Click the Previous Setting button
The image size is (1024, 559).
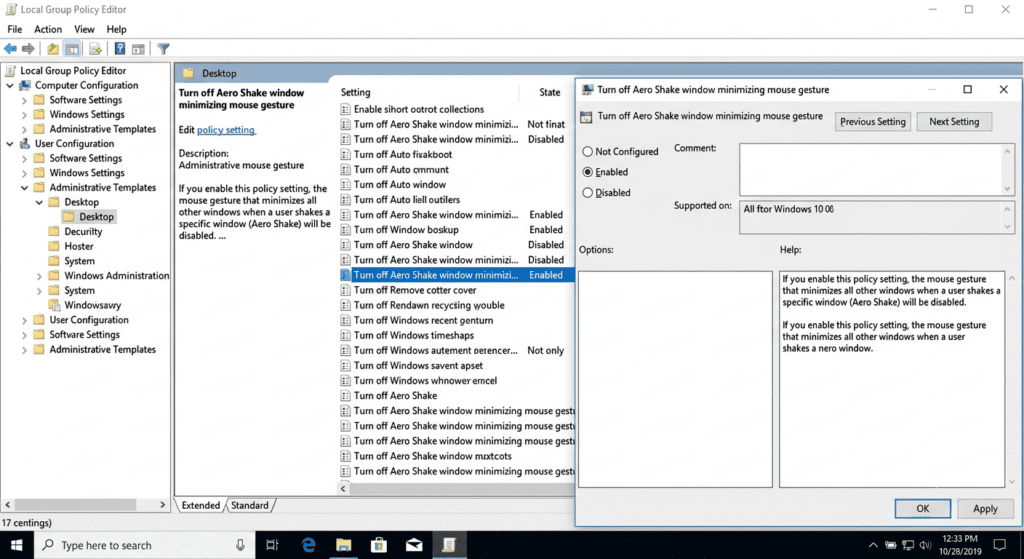coord(872,121)
